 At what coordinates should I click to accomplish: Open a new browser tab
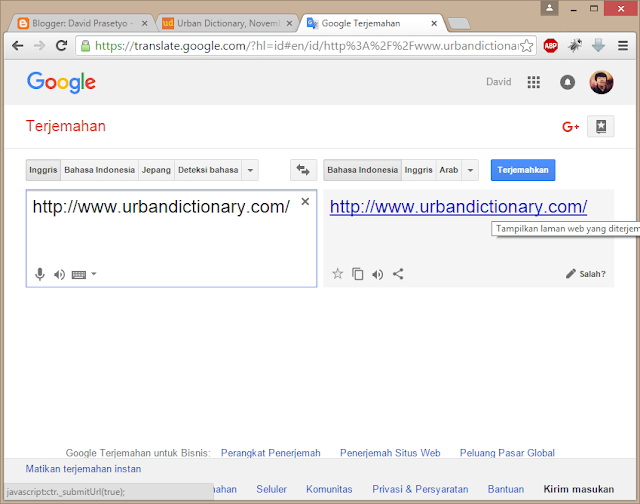[459, 23]
